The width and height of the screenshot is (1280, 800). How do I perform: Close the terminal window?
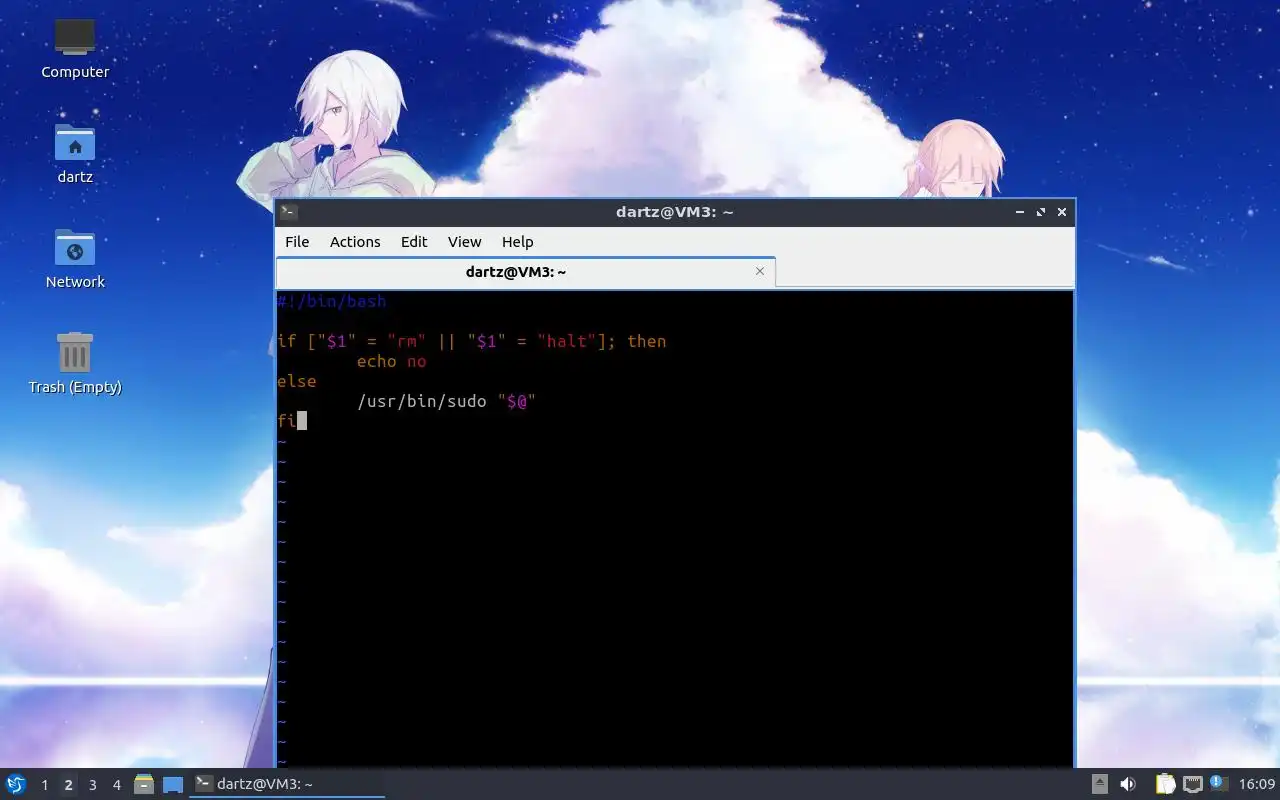[x=1062, y=212]
